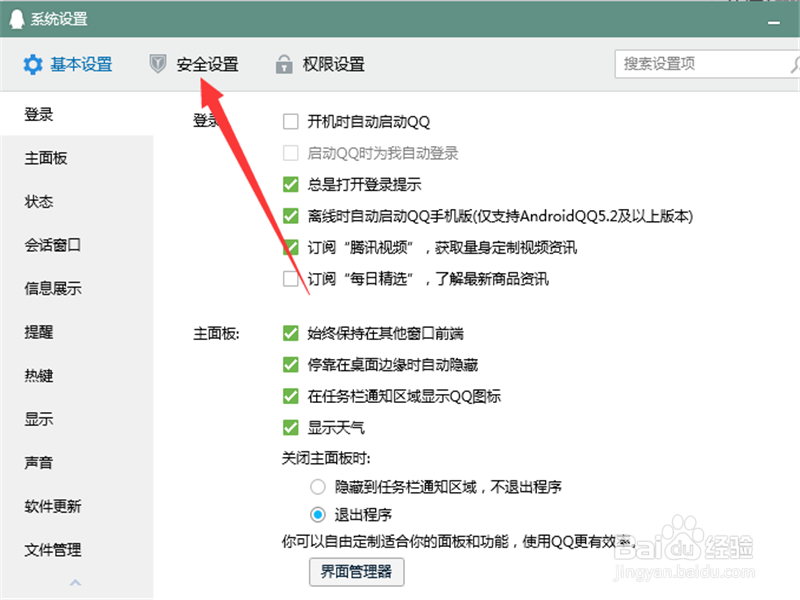
Task: Open the 热键 settings section
Action: pos(38,375)
